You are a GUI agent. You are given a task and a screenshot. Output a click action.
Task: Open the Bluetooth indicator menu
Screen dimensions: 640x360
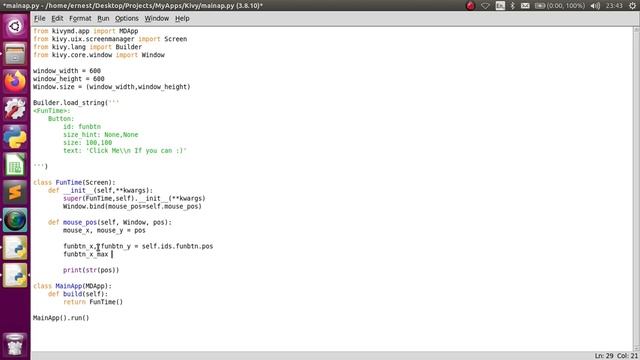tap(513, 6)
